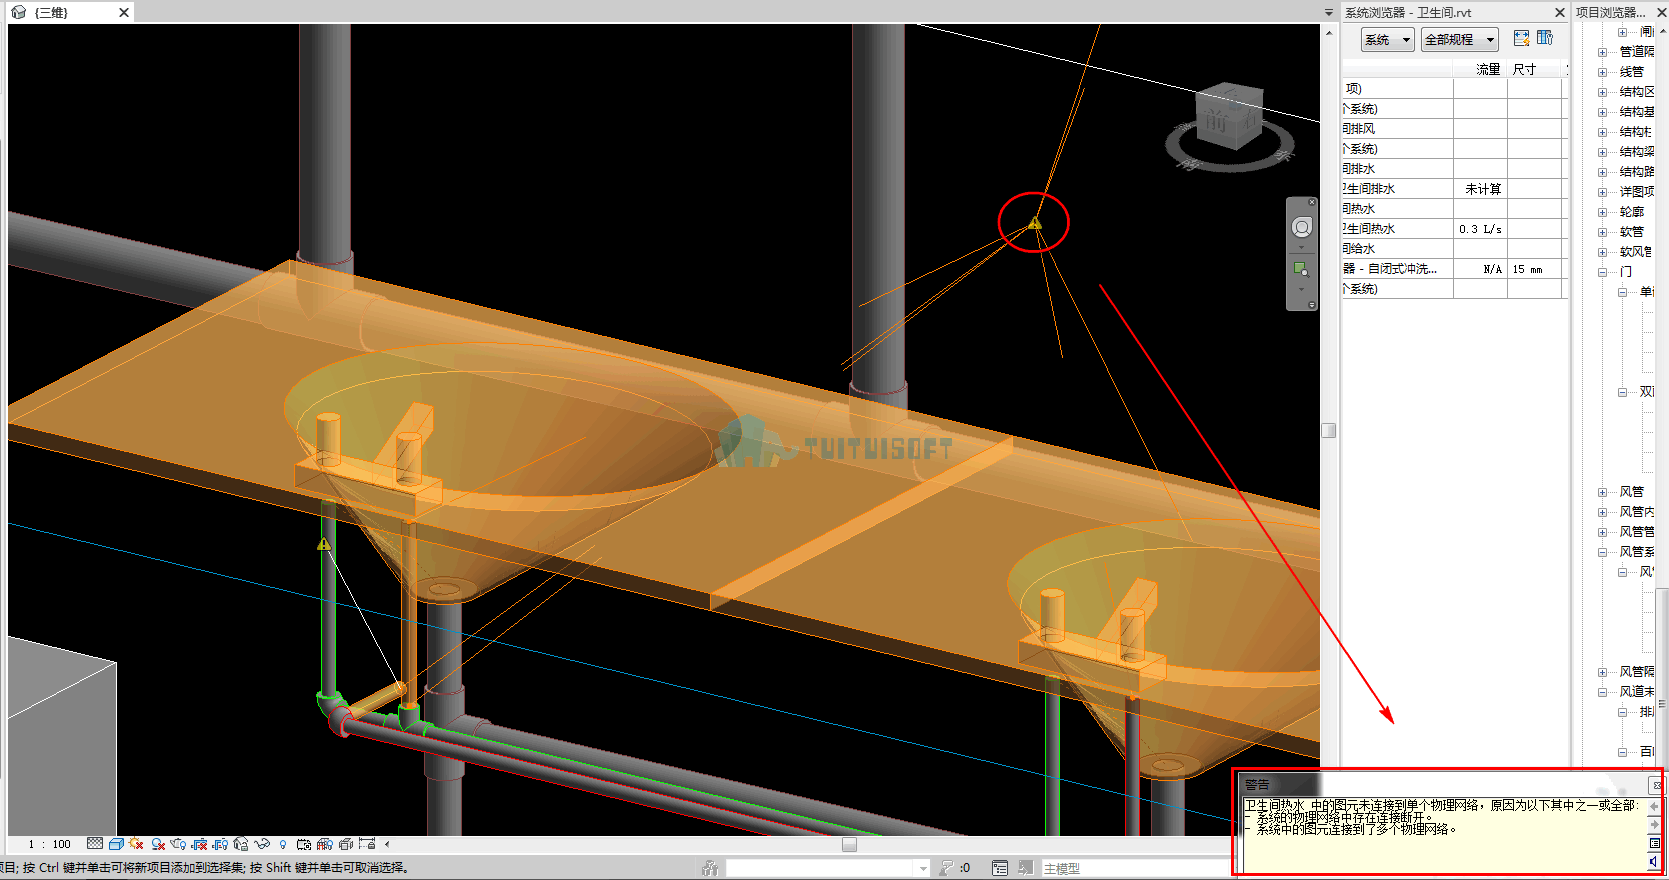Expand the 轮廓 tree node
This screenshot has width=1669, height=880.
pos(1602,212)
